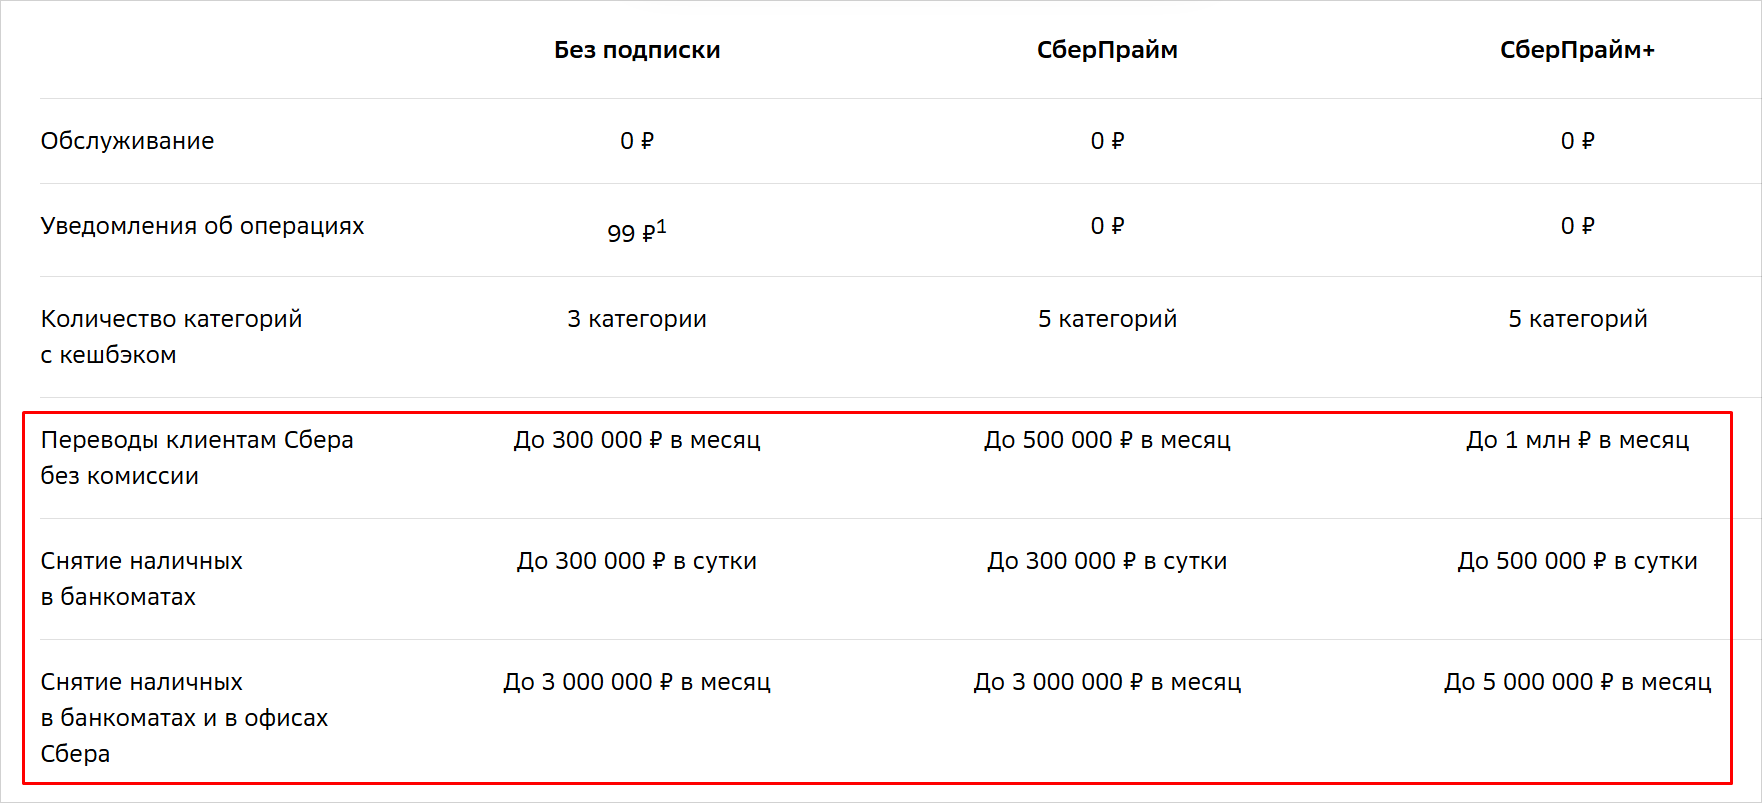The height and width of the screenshot is (803, 1762).
Task: Click the "Без подписки" column header
Action: (x=637, y=50)
